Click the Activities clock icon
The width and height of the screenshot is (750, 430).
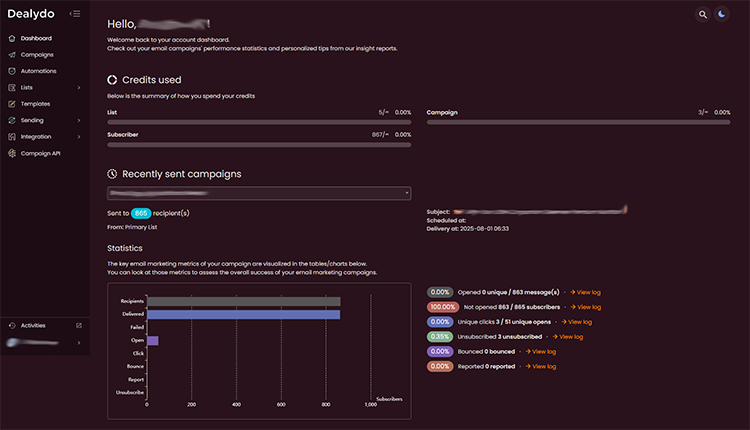coord(12,325)
